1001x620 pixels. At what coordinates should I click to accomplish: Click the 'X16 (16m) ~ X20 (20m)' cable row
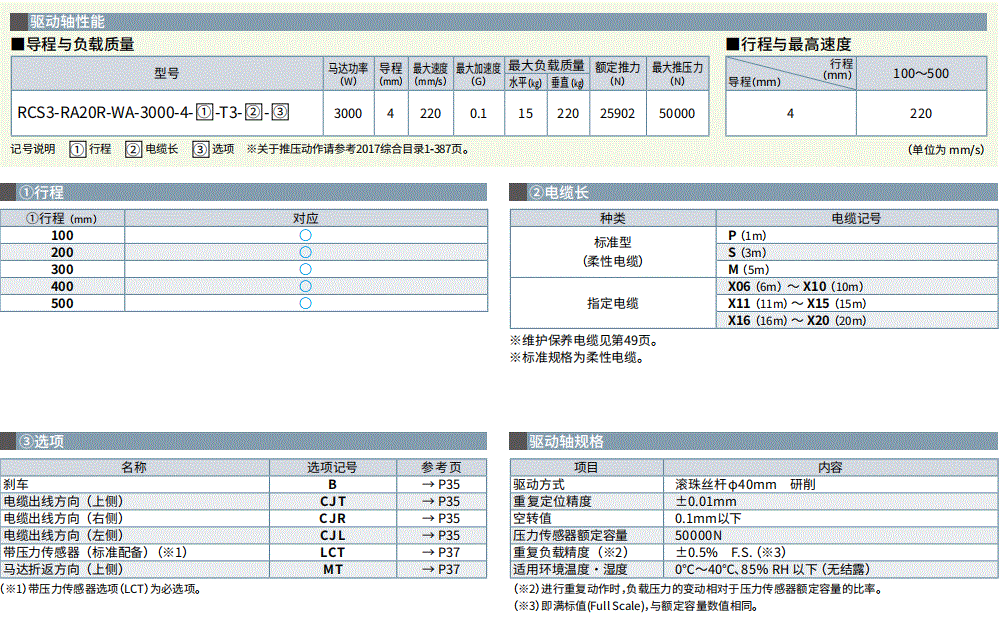(797, 321)
